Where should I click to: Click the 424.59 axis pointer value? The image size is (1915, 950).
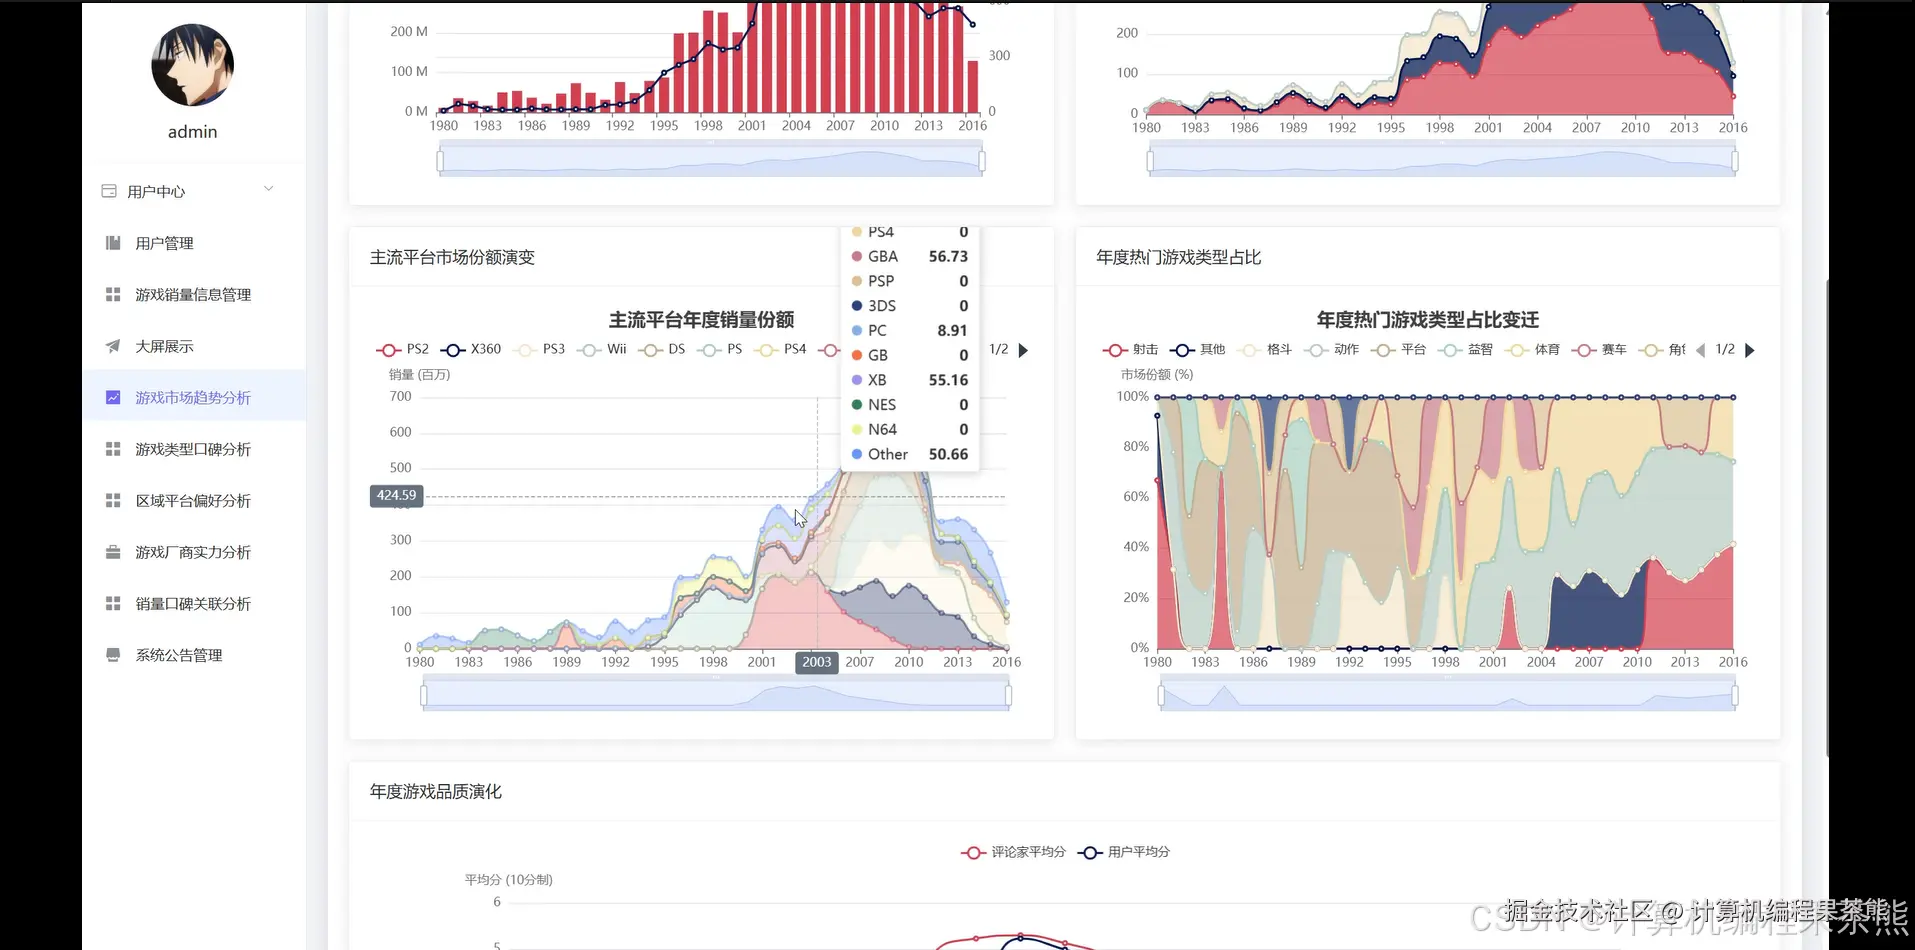pos(396,495)
